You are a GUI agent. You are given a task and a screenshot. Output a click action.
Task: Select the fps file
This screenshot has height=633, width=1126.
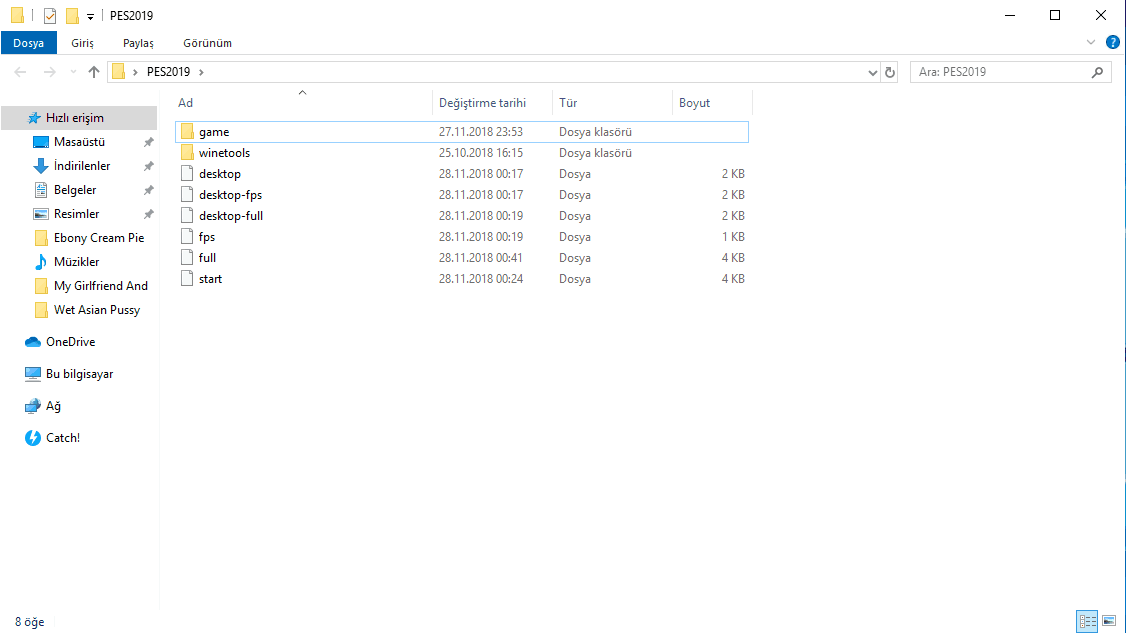[462, 236]
